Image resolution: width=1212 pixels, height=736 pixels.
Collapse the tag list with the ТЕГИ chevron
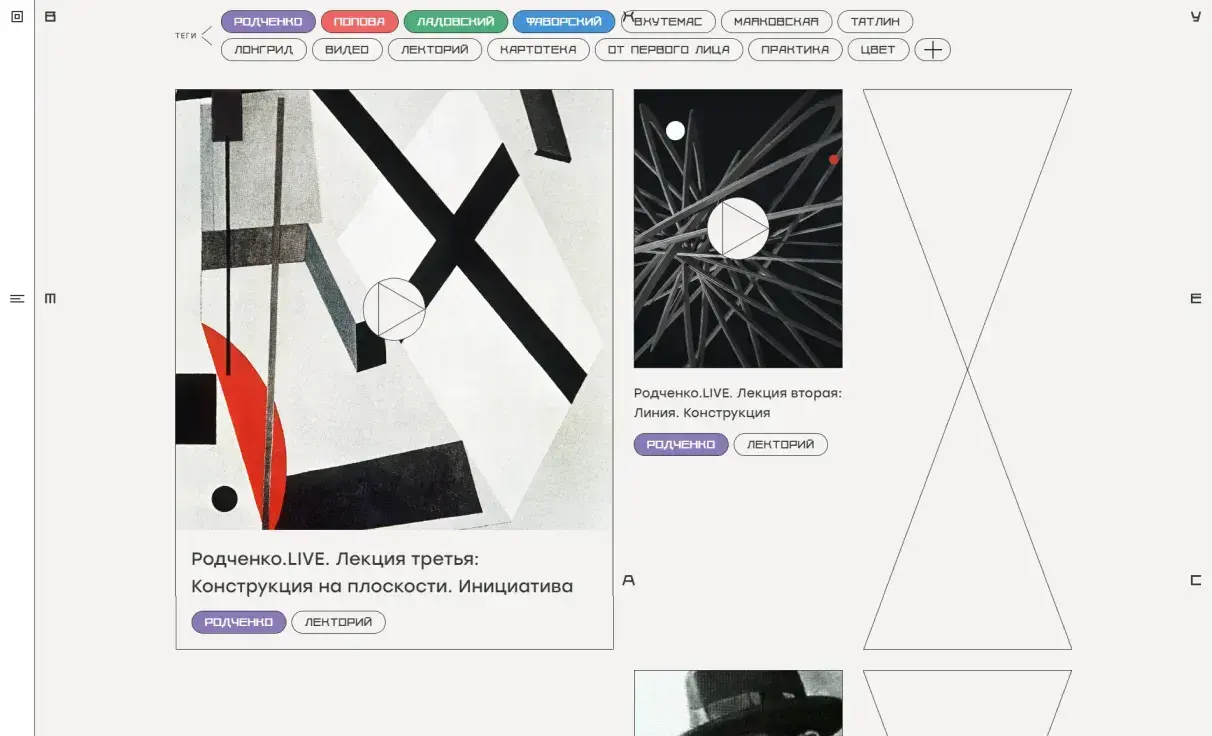click(207, 36)
